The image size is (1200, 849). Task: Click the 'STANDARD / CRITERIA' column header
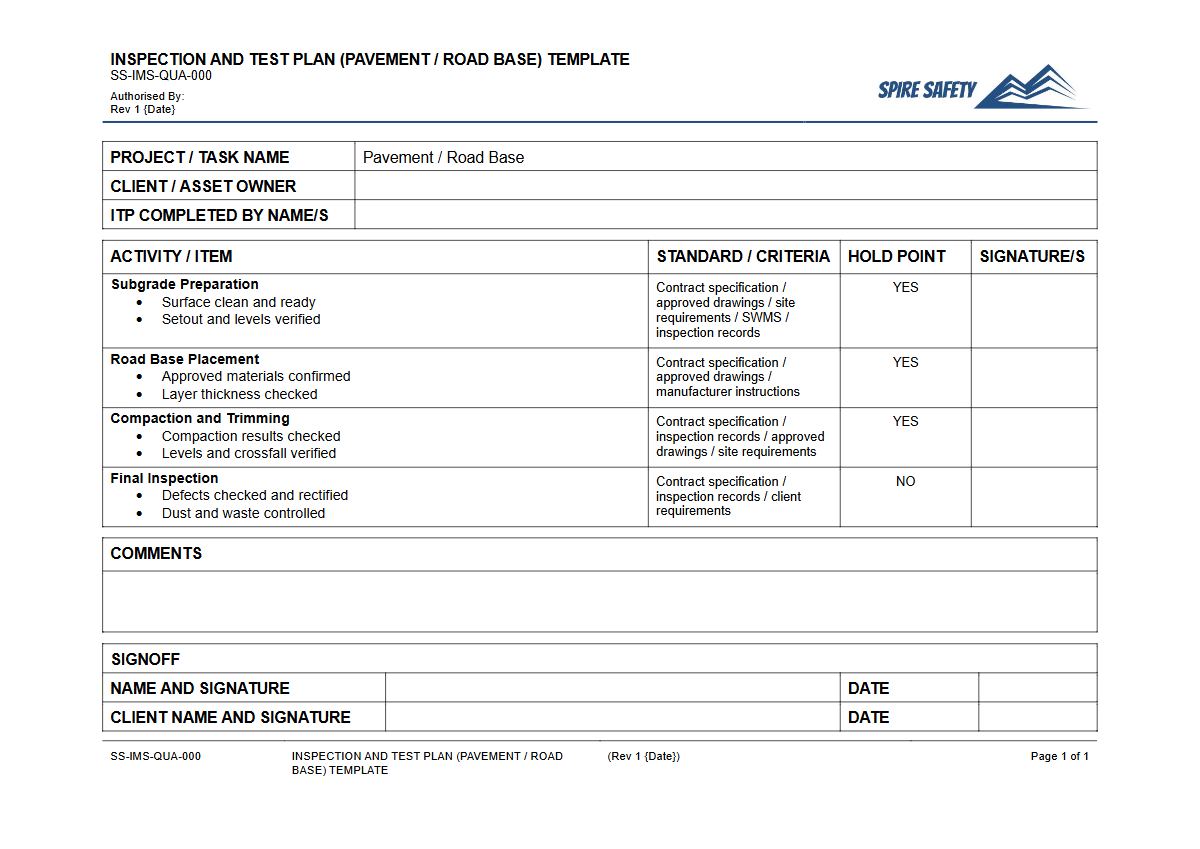(743, 257)
